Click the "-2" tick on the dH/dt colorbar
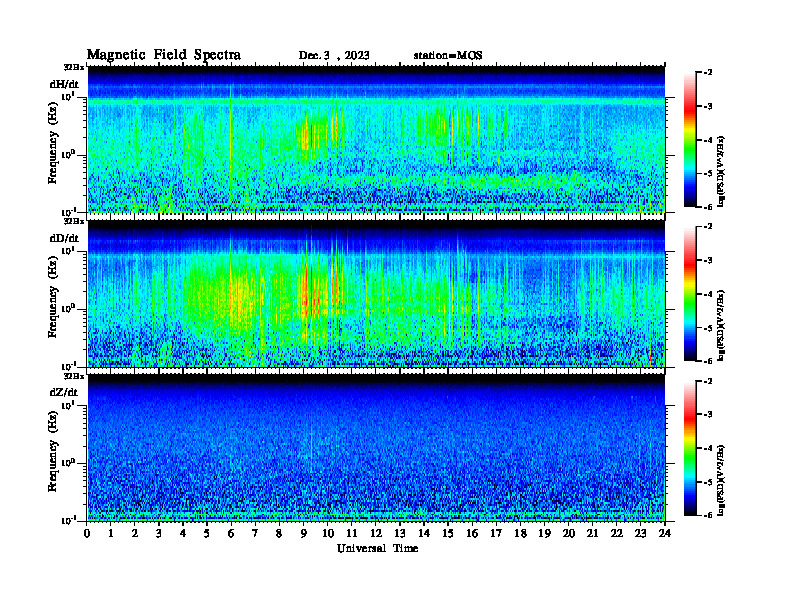The image size is (792, 612). coord(708,73)
